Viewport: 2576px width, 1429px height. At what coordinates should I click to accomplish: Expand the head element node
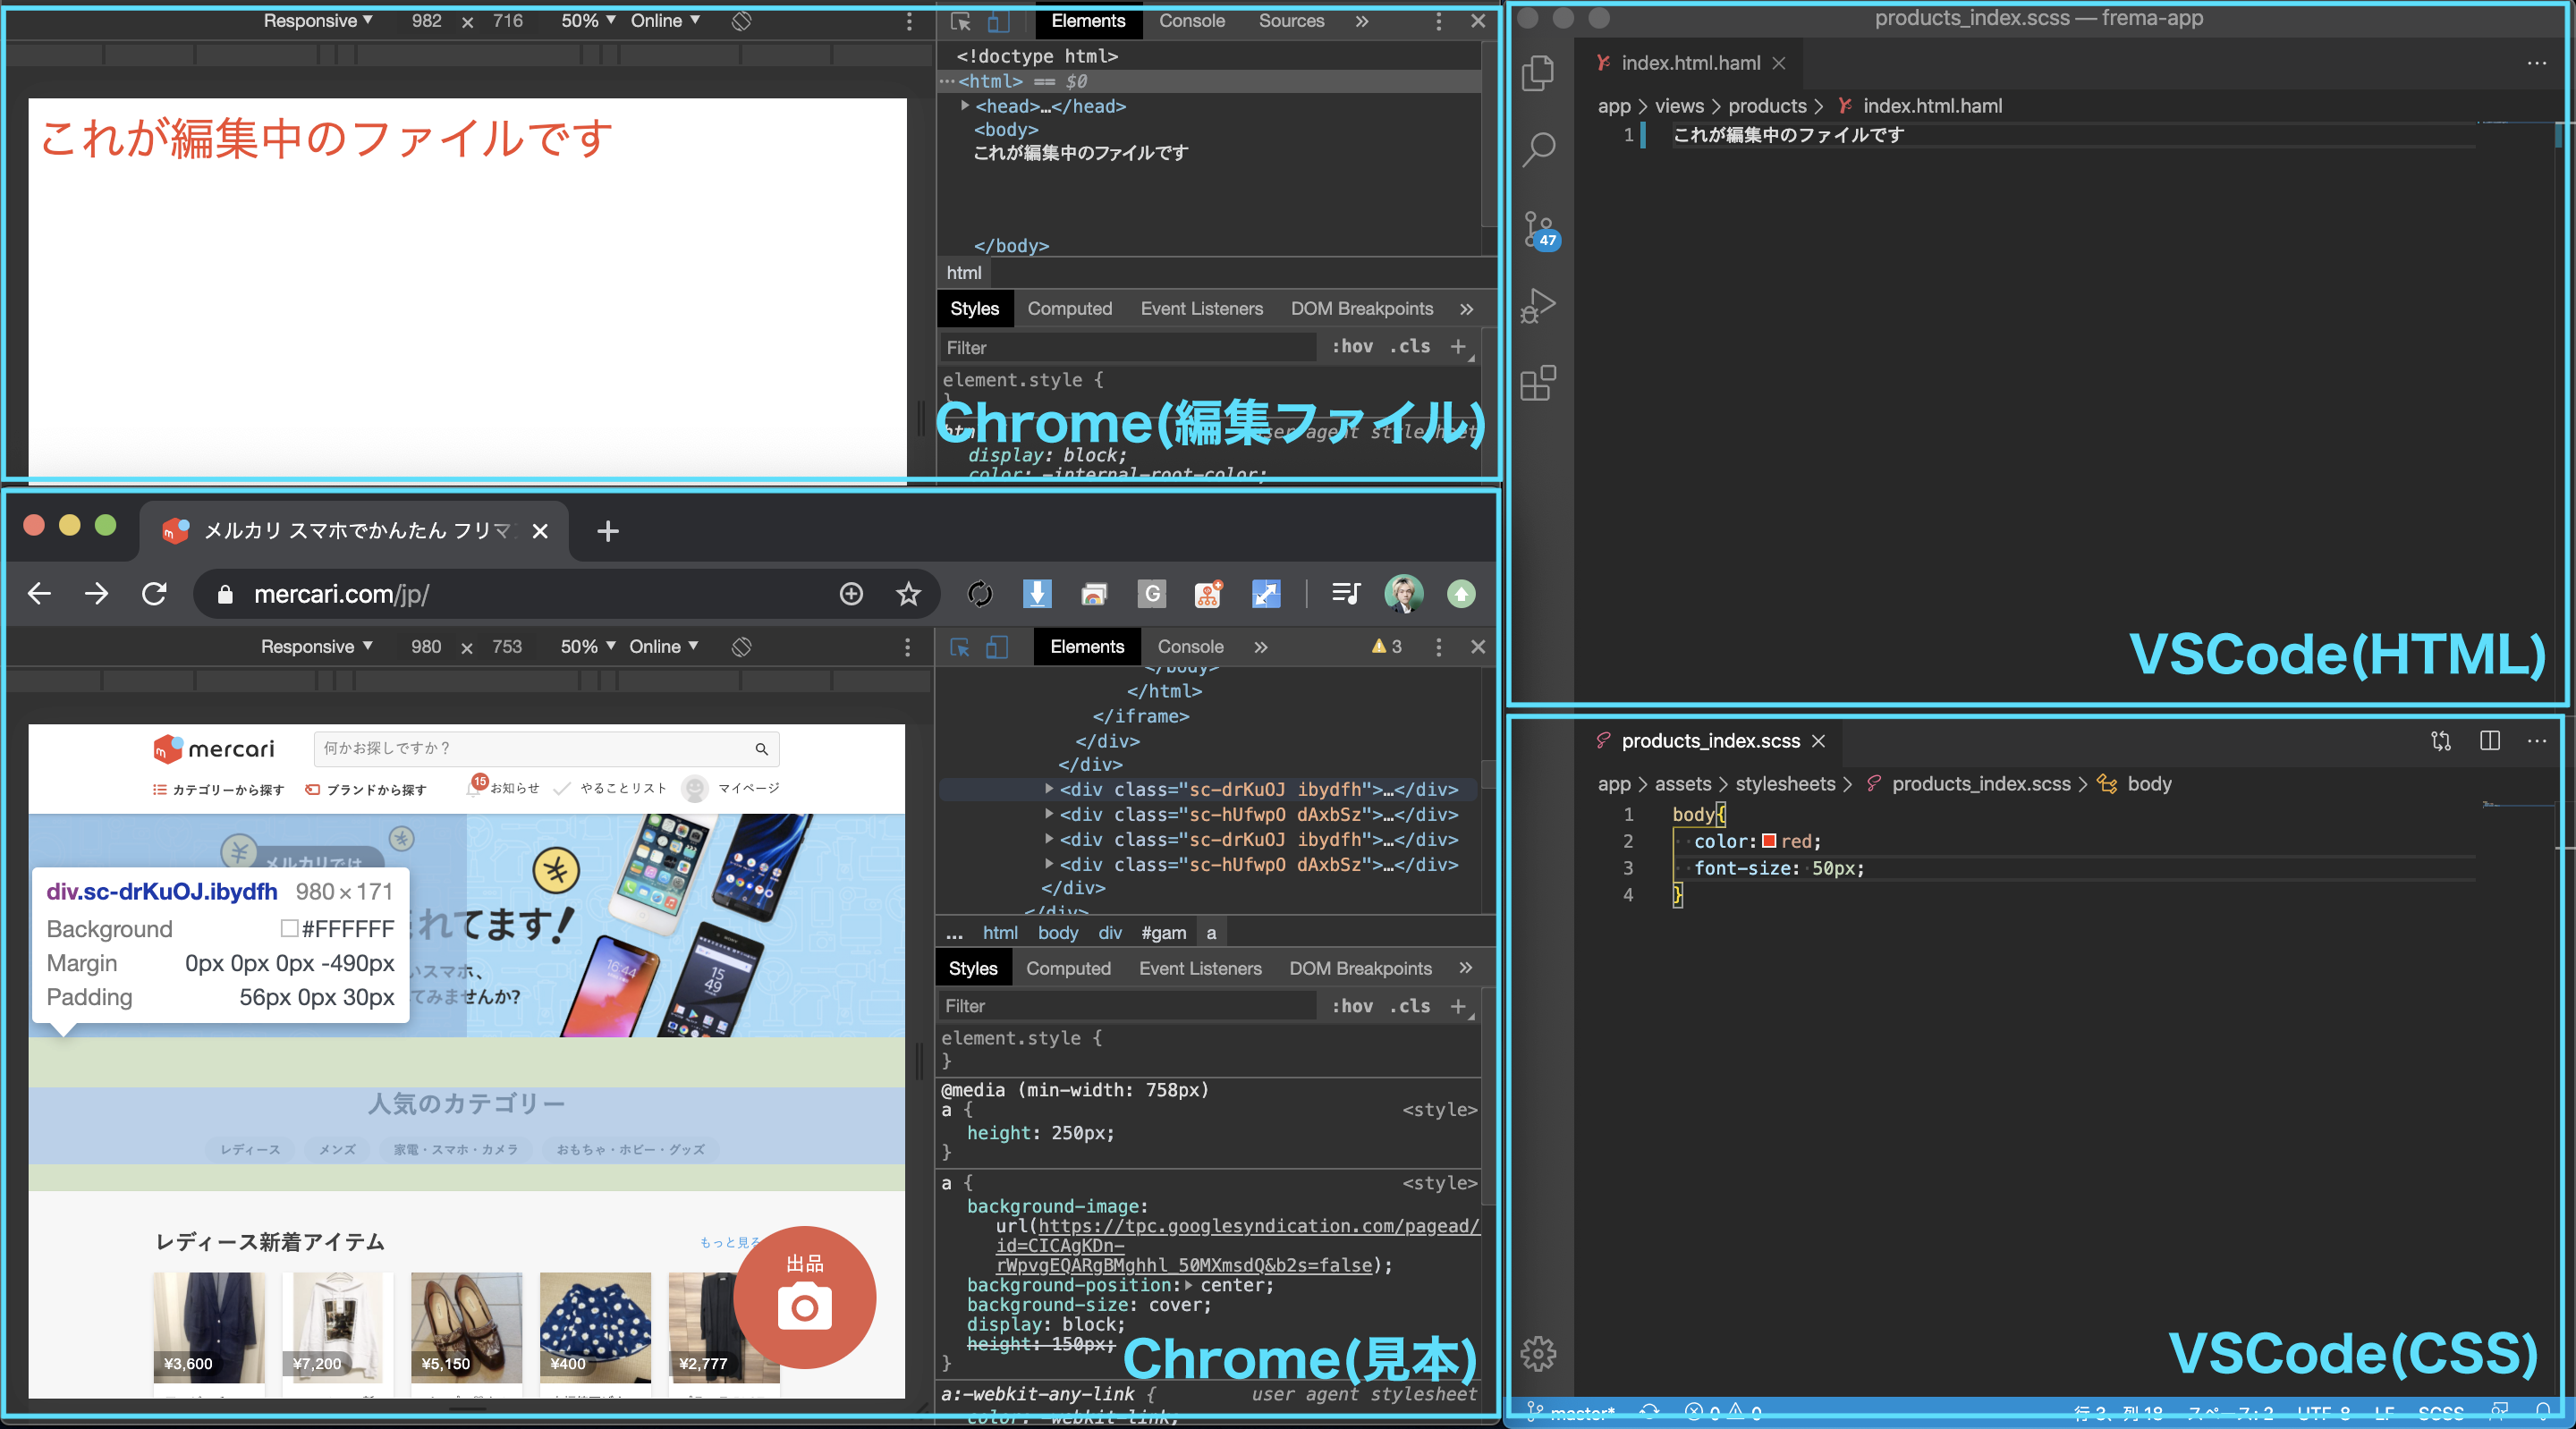[965, 106]
